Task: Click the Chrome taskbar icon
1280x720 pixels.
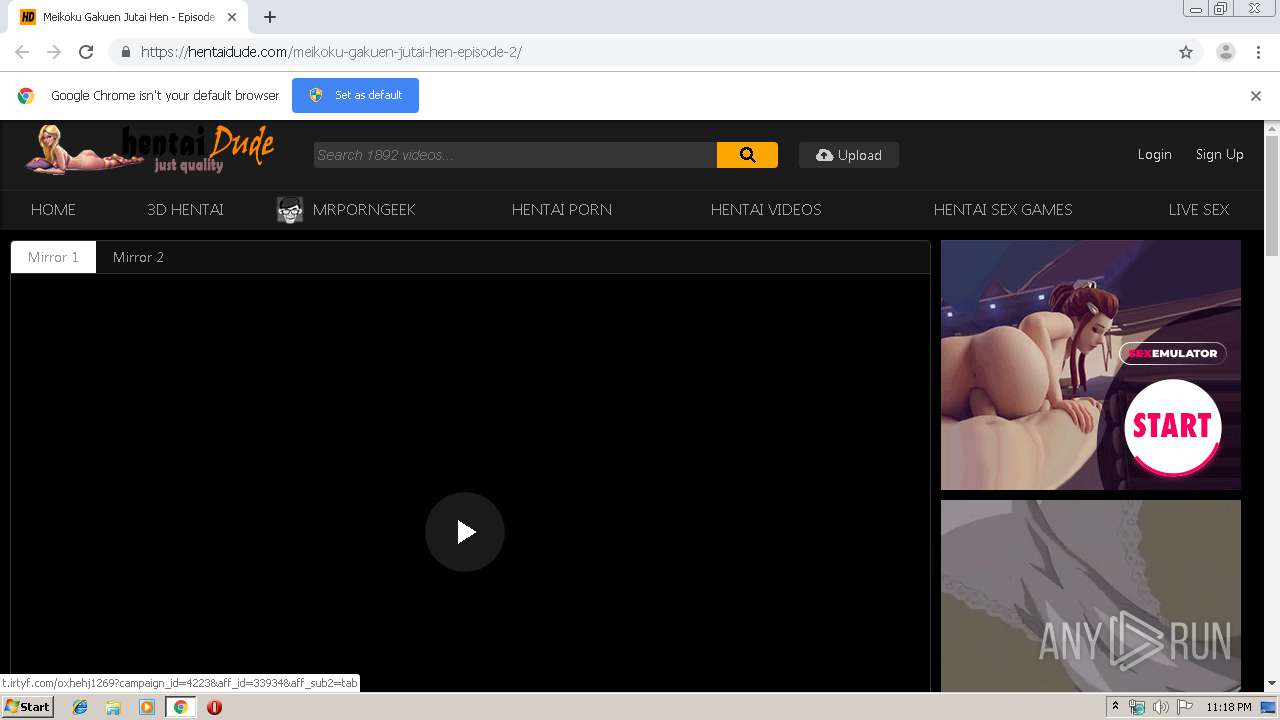Action: click(x=180, y=707)
